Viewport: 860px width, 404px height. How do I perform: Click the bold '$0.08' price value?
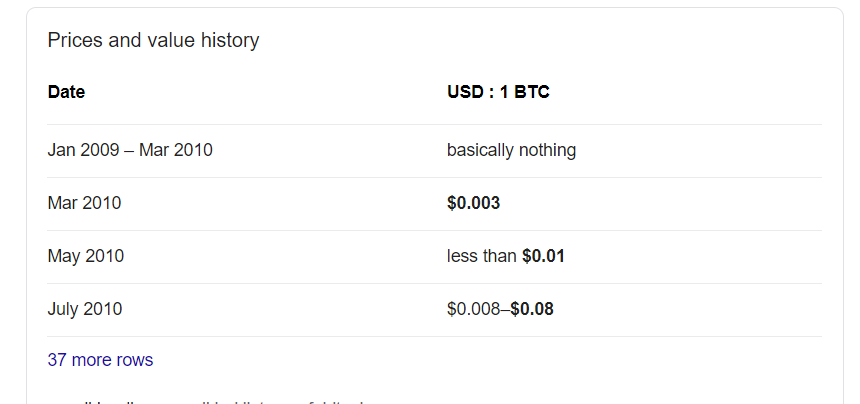(532, 309)
